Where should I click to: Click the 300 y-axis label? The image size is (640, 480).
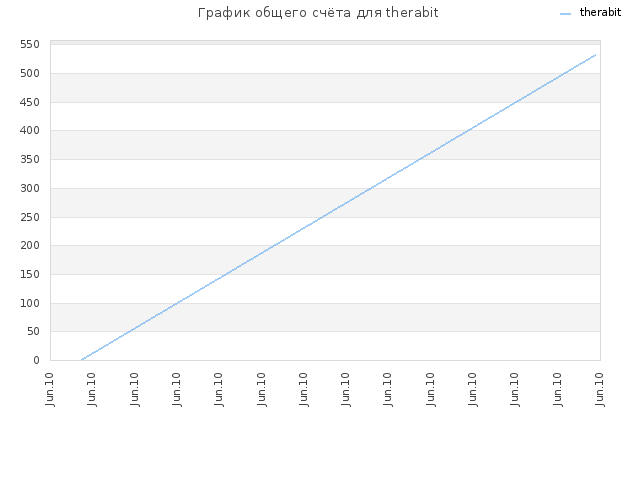point(30,189)
